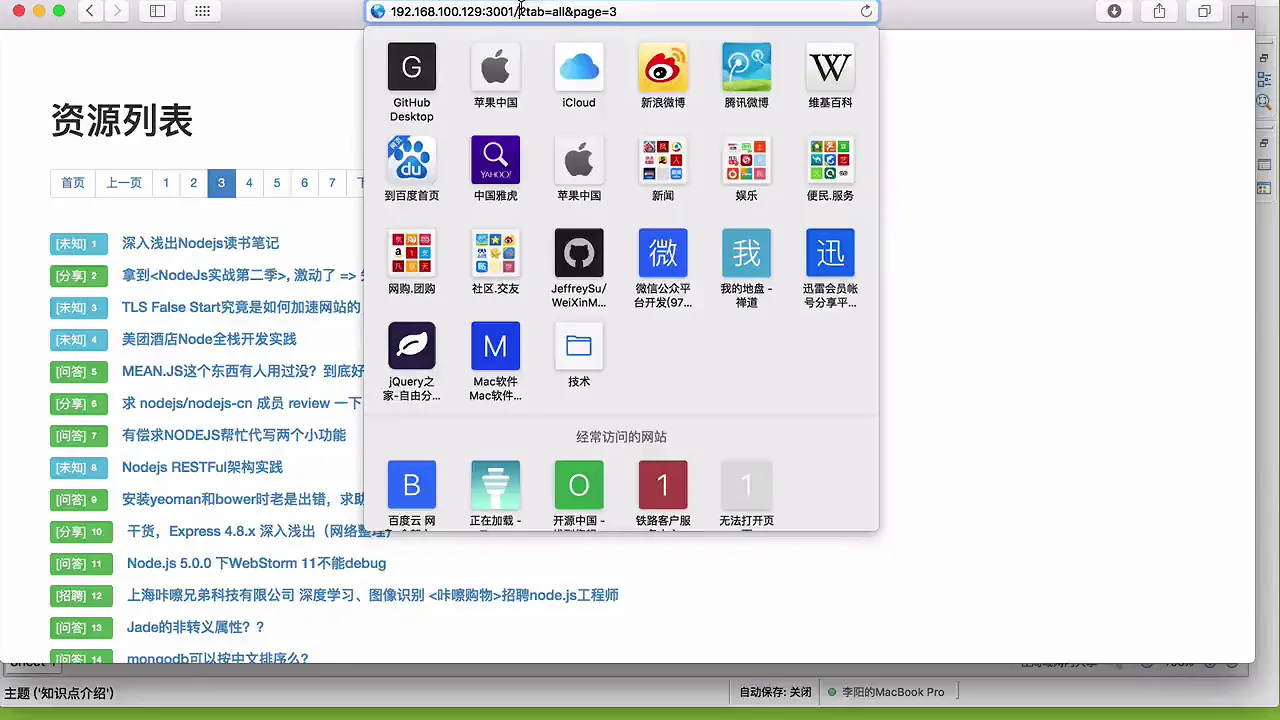Open the GitHub Desktop favorite
The image size is (1280, 720).
tap(412, 67)
